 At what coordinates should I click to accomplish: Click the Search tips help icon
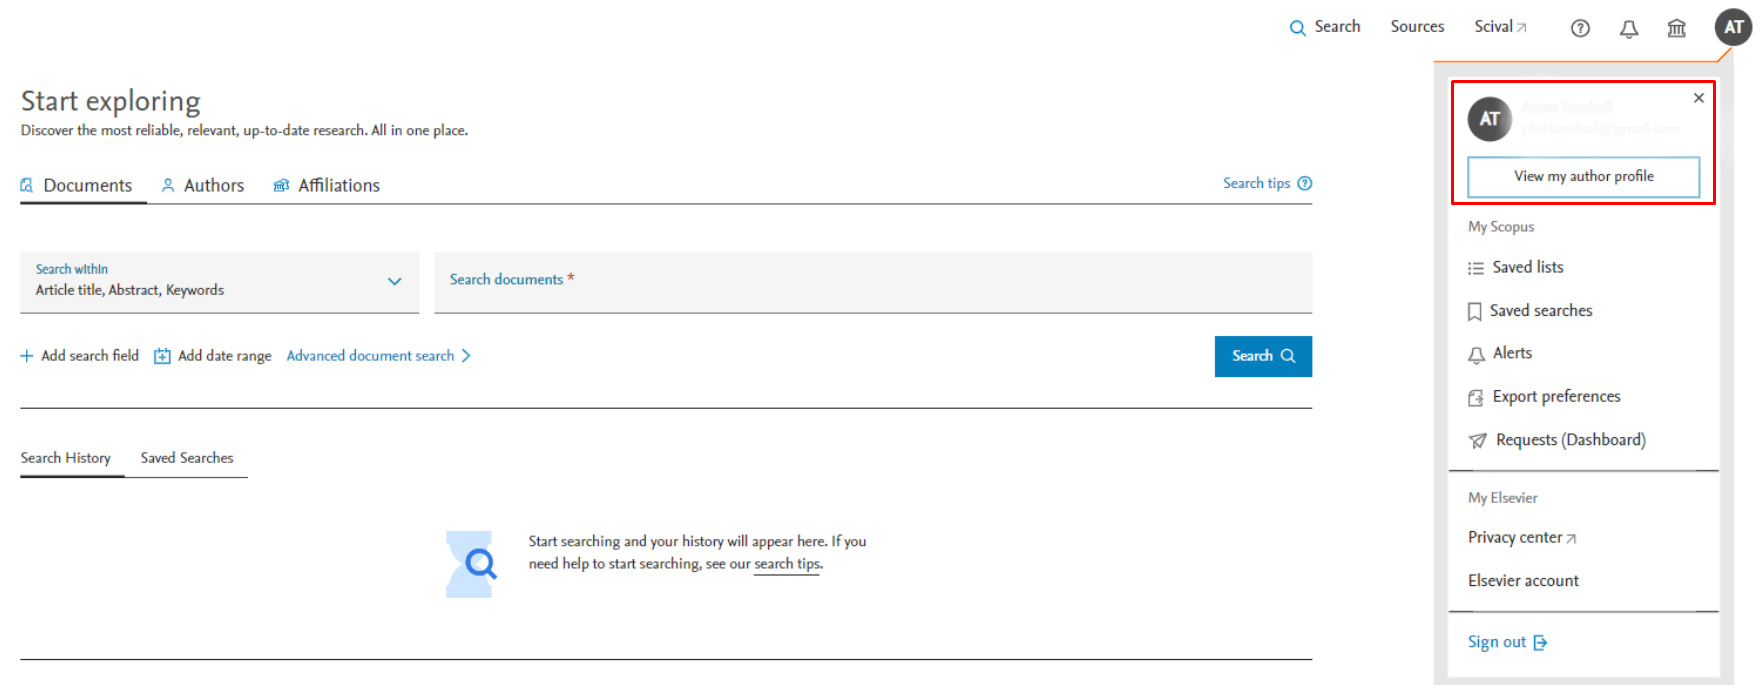[x=1305, y=183]
